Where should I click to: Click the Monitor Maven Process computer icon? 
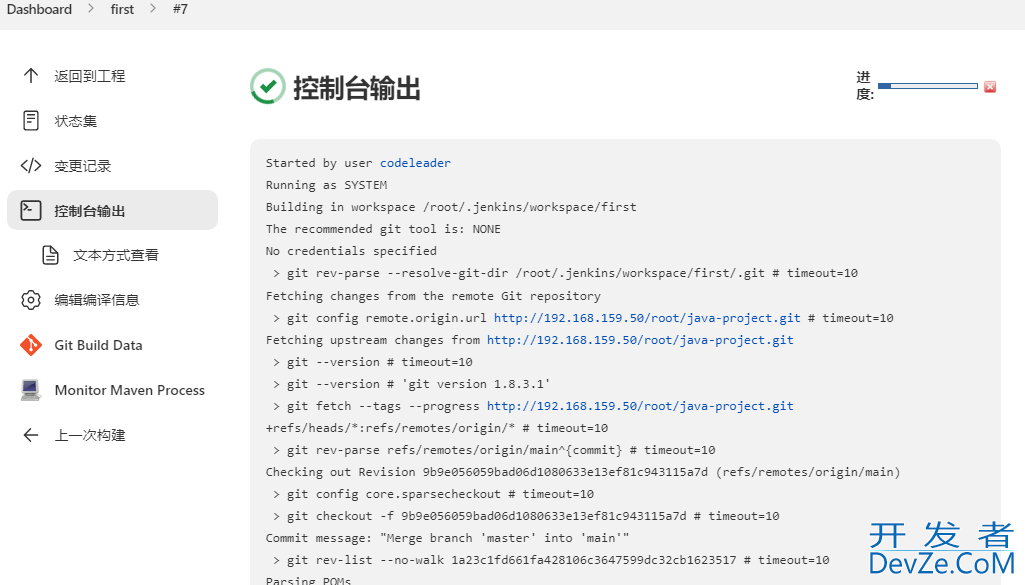[x=31, y=390]
